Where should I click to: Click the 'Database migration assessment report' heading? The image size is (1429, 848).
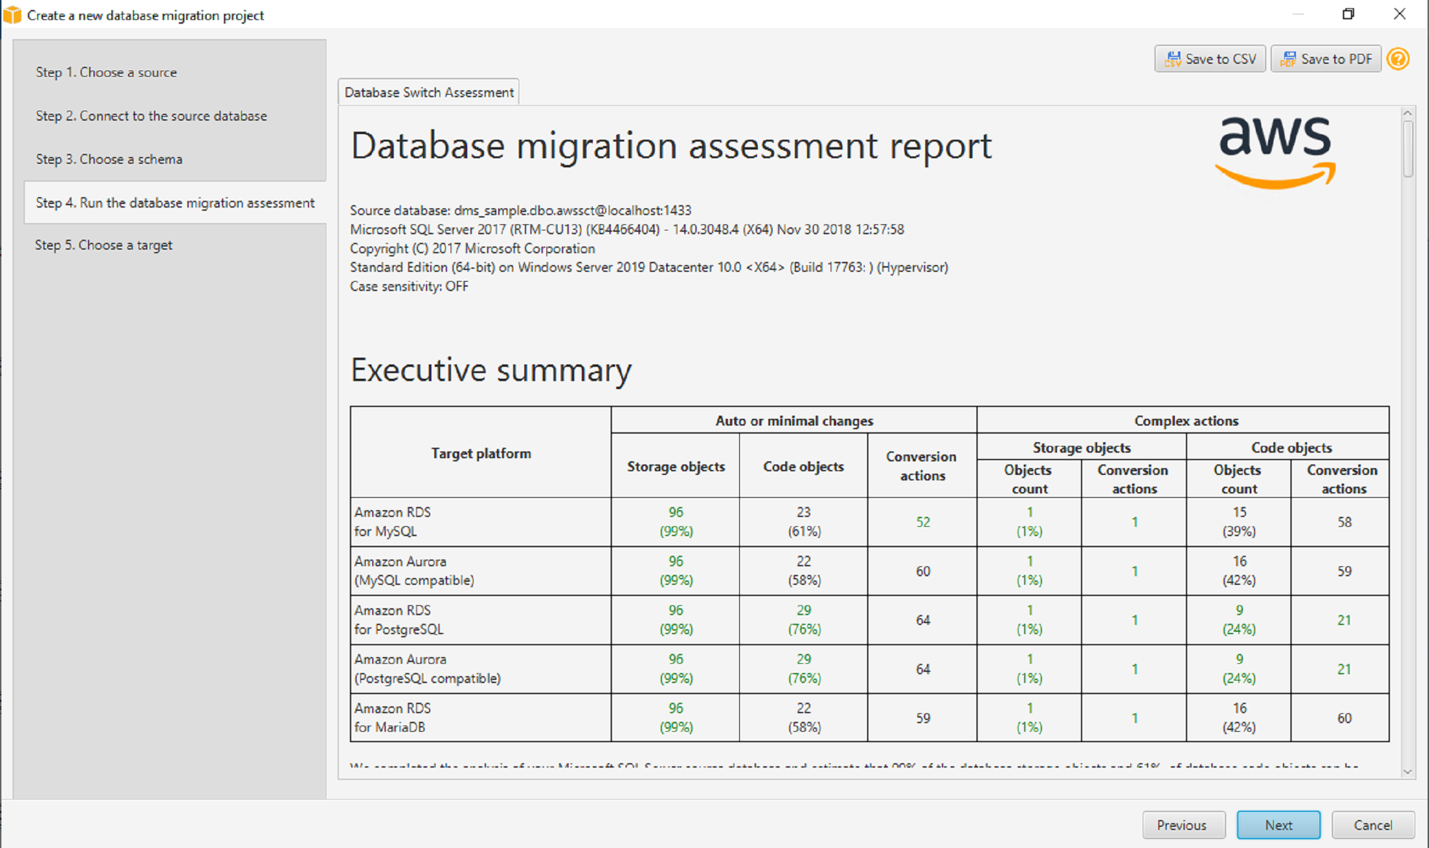pyautogui.click(x=671, y=146)
